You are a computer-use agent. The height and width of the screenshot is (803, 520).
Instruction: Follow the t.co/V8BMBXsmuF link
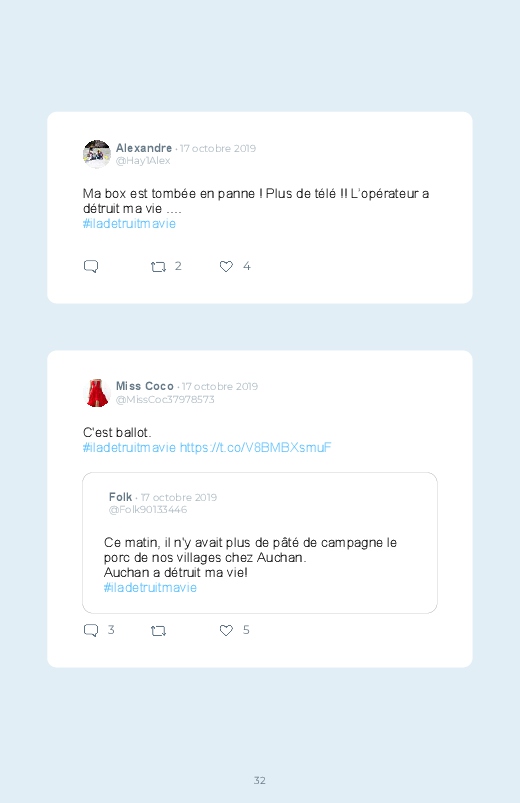click(x=256, y=448)
